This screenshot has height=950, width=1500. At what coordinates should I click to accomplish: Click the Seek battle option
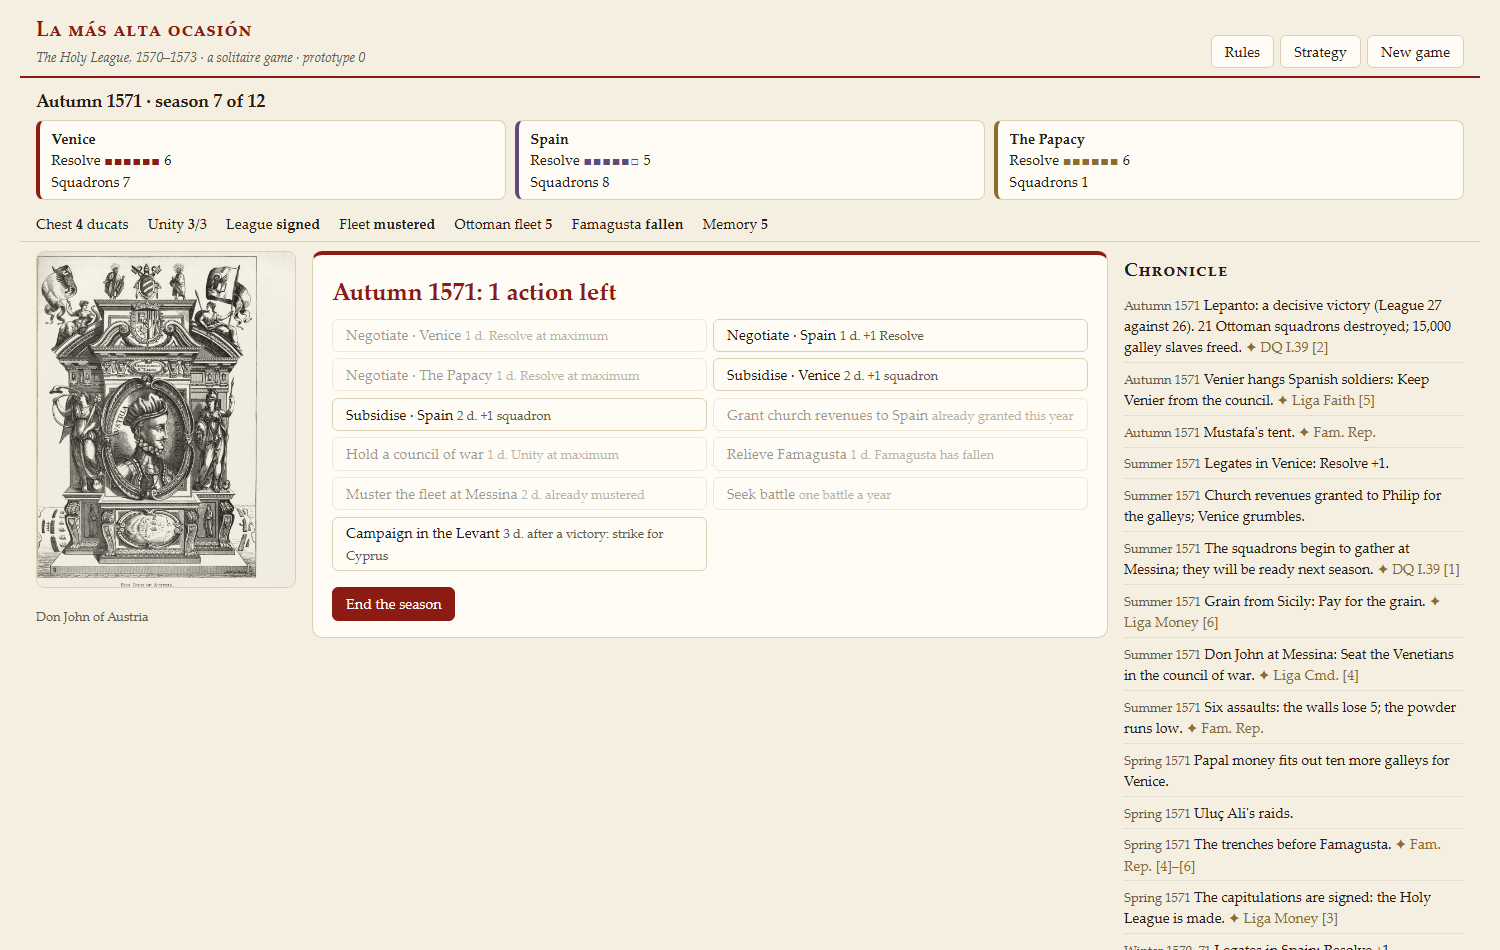coord(900,494)
